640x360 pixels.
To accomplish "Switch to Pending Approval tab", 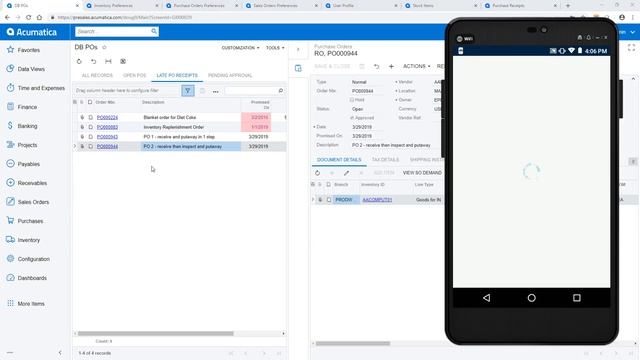I will (x=230, y=76).
